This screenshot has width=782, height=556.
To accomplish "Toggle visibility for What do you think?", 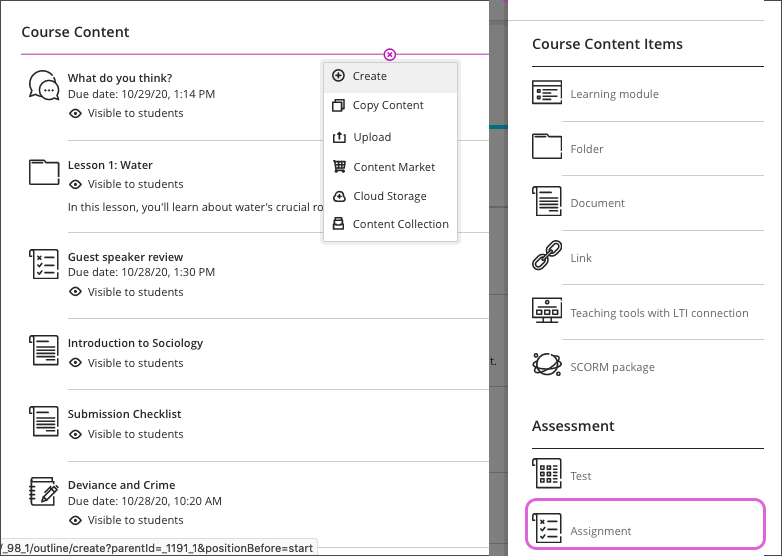I will pos(126,113).
